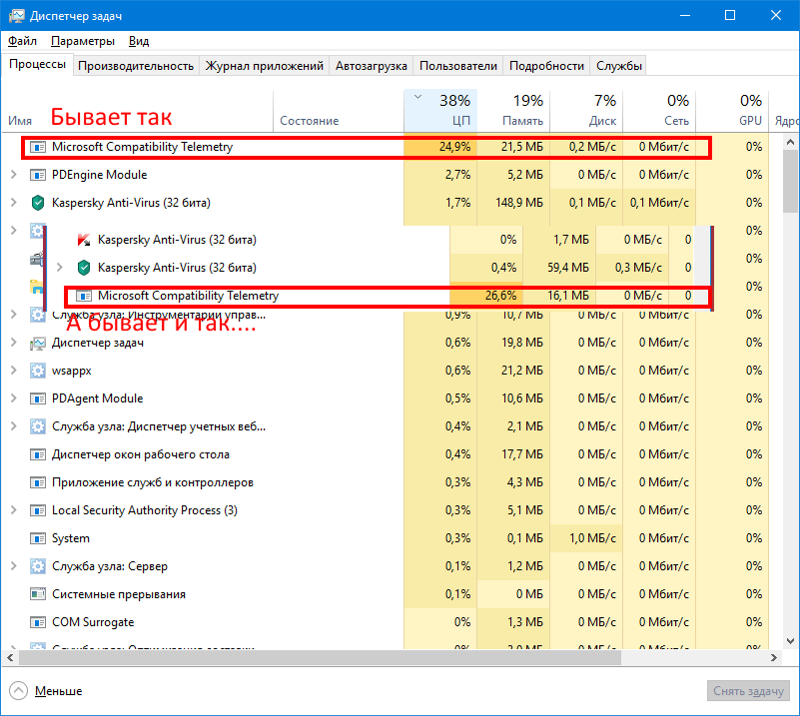Click the Task Manager title bar icon
Screen dimensions: 800x716
[16, 15]
